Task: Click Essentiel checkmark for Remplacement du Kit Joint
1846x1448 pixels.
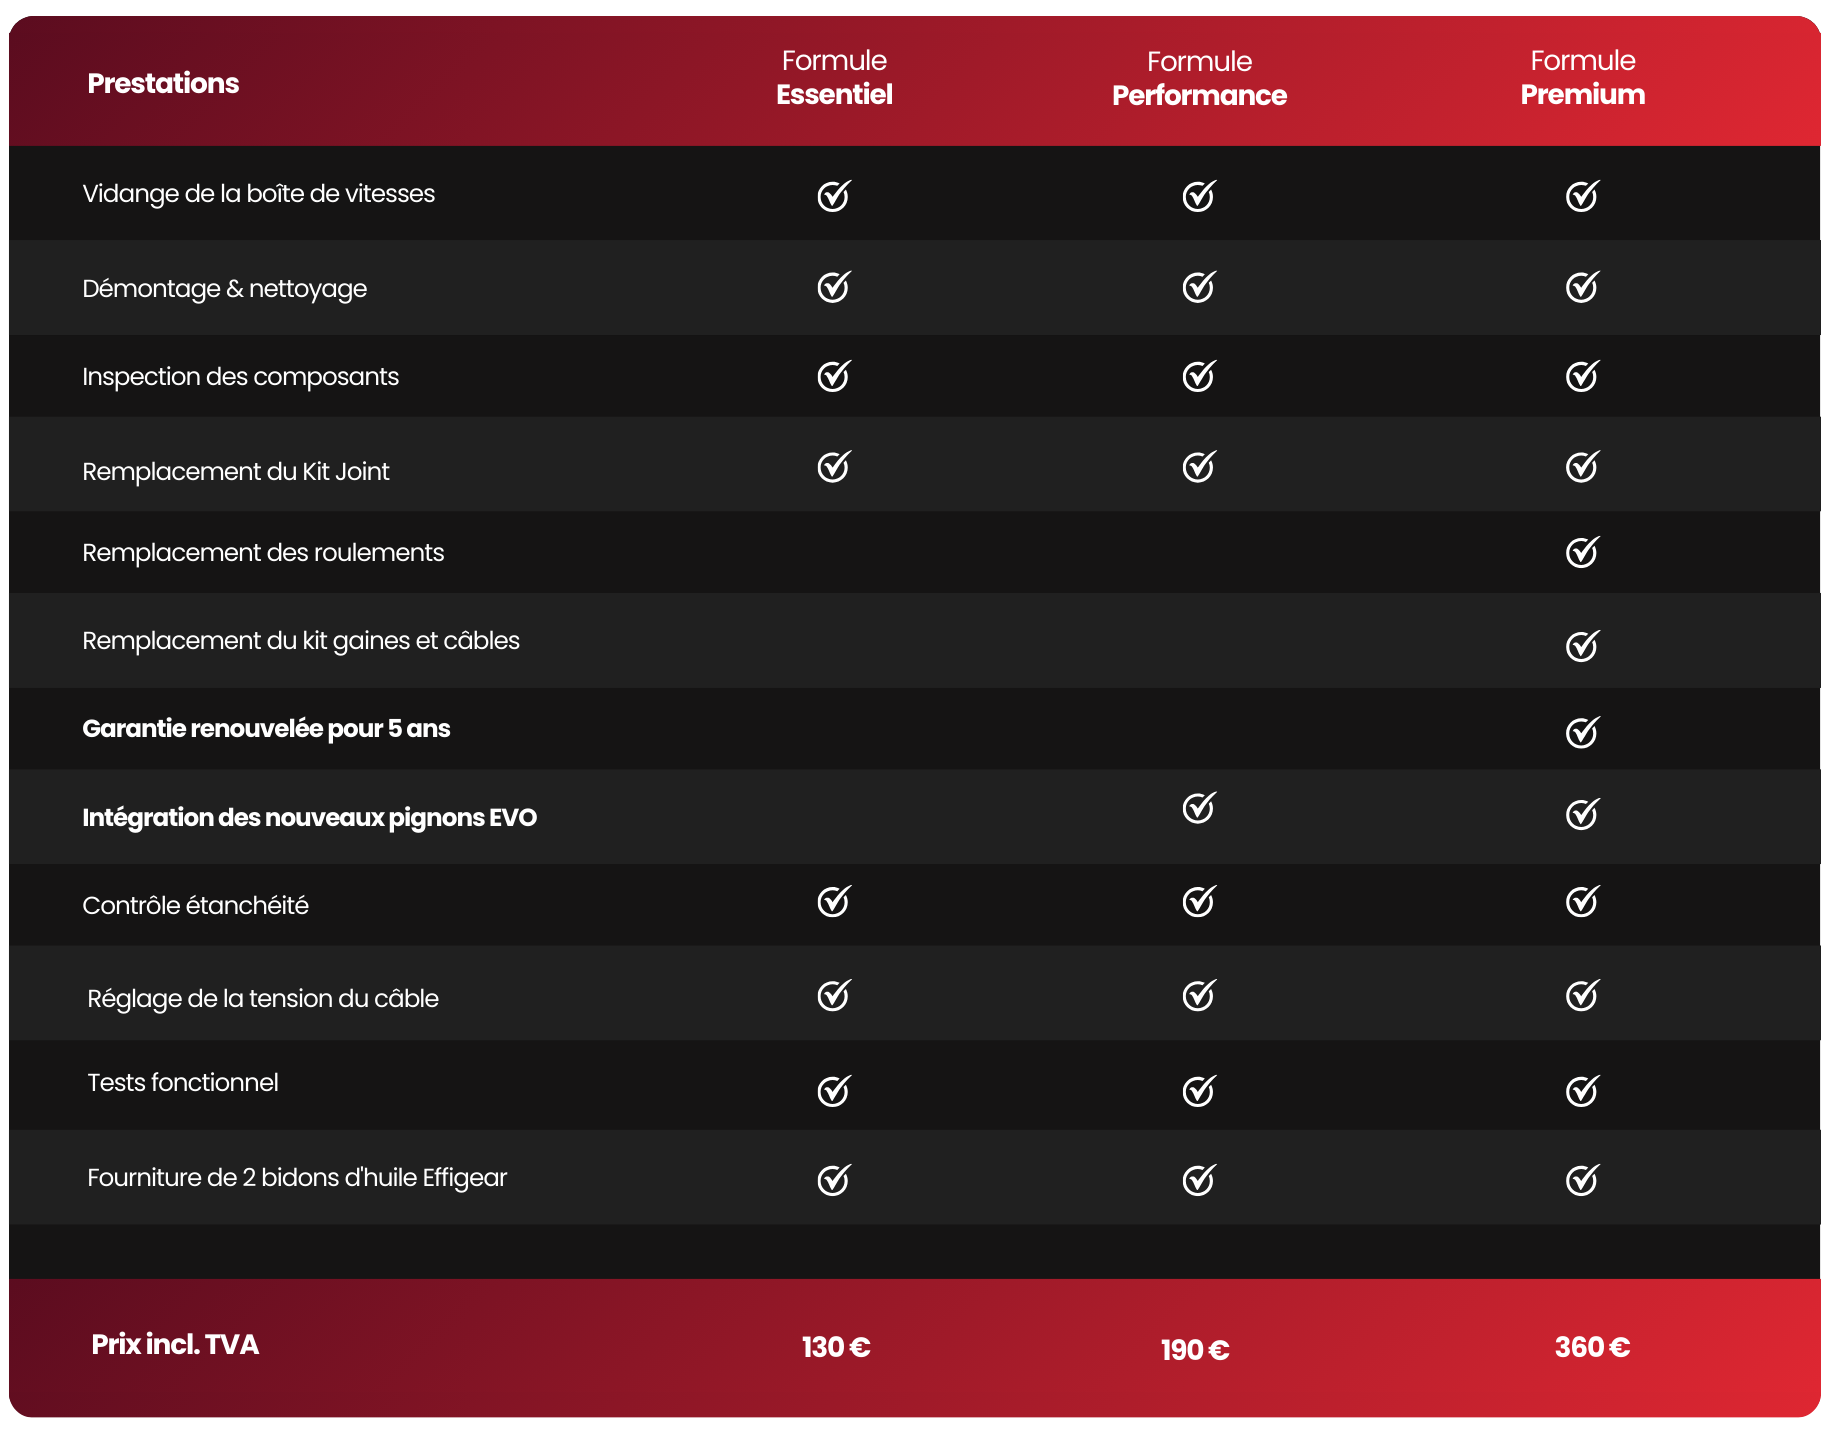Action: coord(833,467)
